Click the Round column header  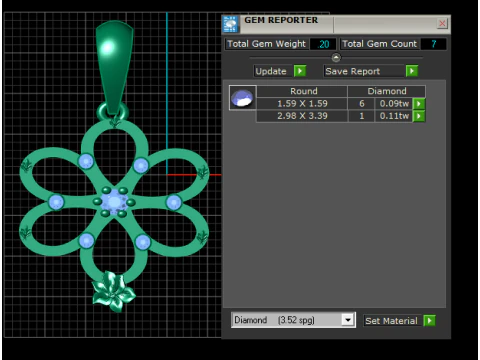[303, 91]
